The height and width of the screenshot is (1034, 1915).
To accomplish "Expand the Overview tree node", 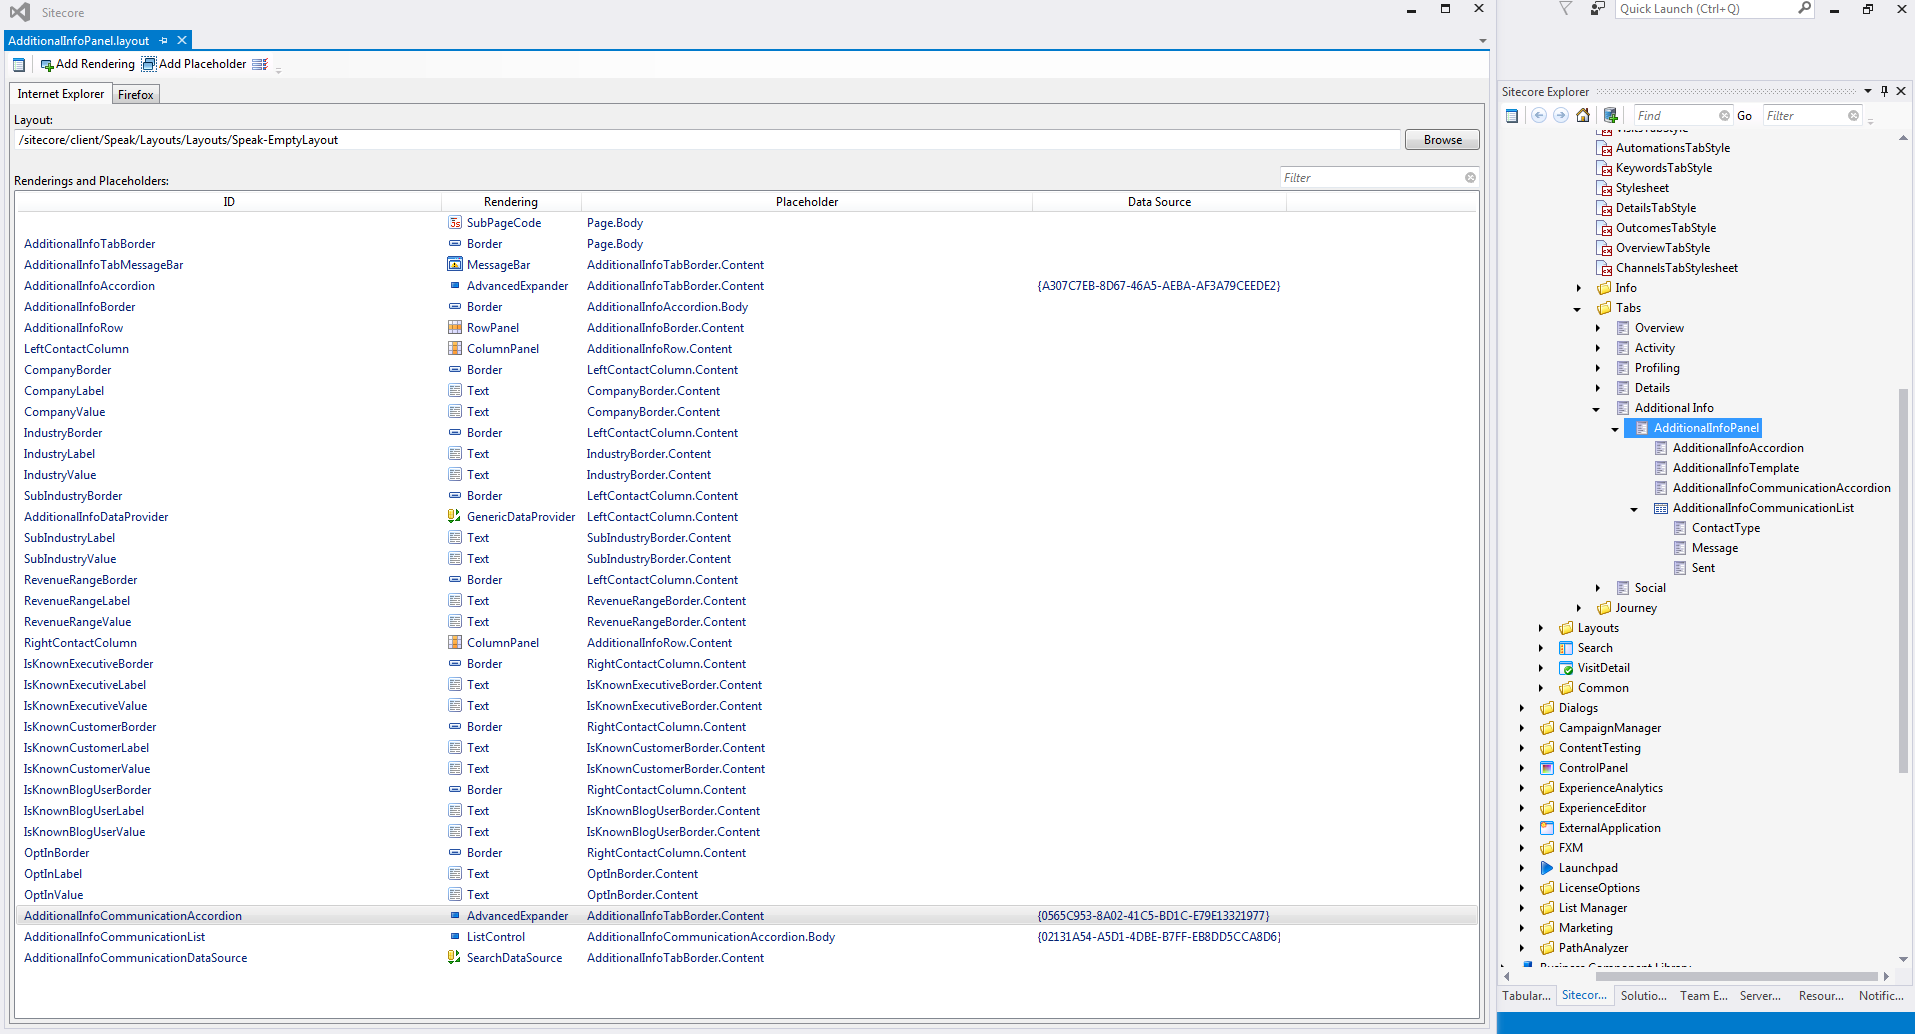I will tap(1597, 328).
